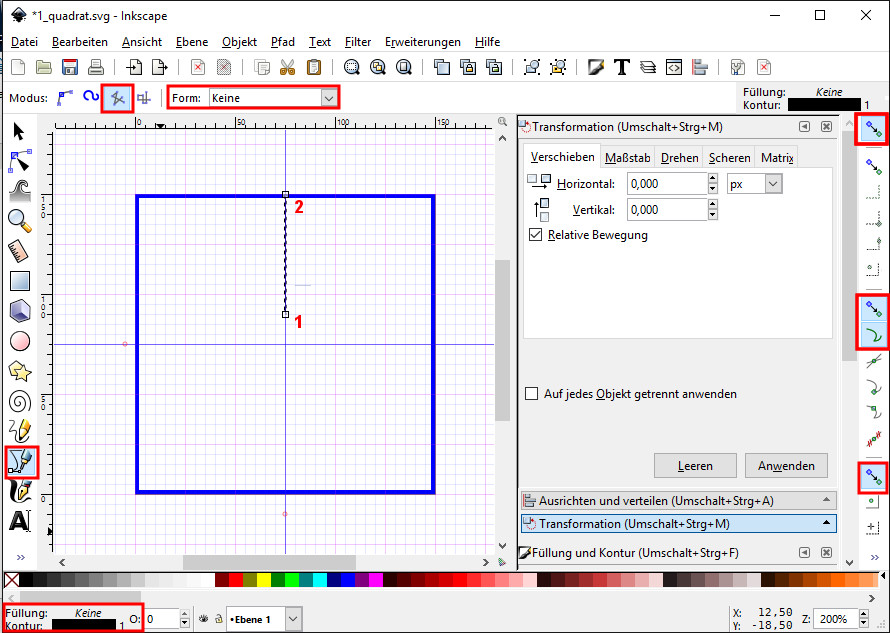This screenshot has width=890, height=633.
Task: Click the scissors cut icon
Action: coord(288,68)
